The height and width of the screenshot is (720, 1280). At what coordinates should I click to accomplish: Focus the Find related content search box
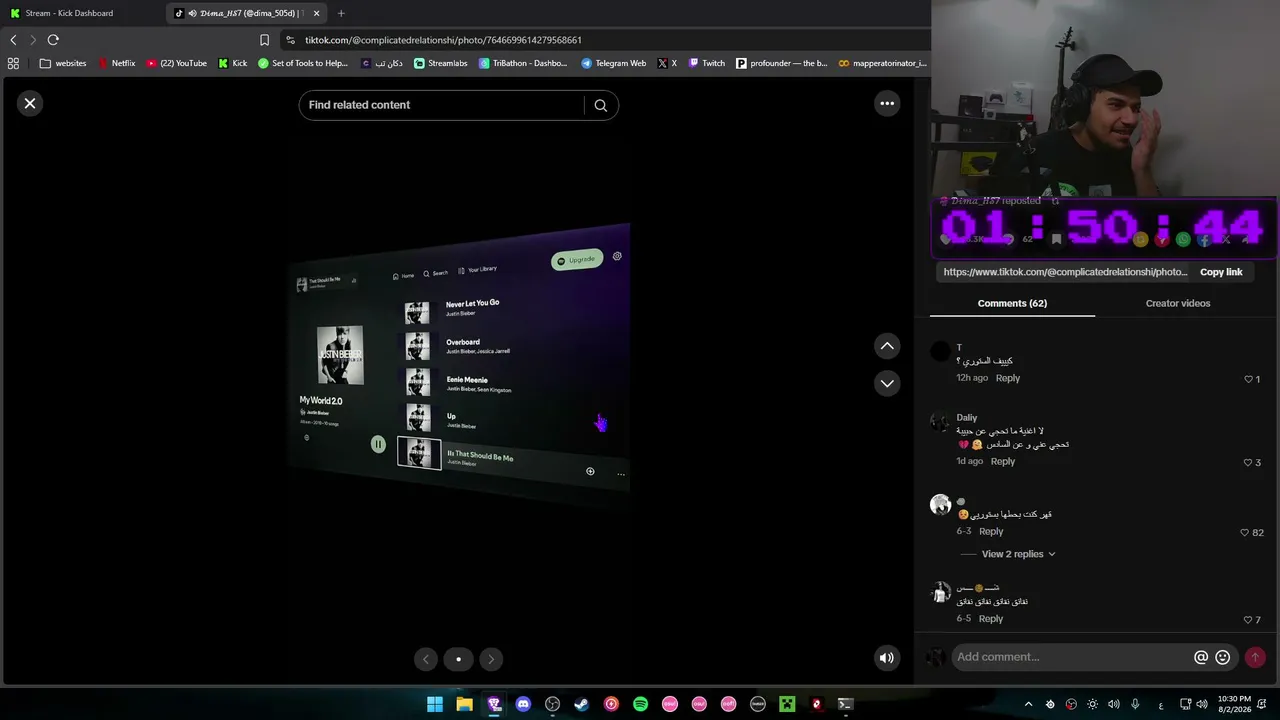click(x=442, y=105)
